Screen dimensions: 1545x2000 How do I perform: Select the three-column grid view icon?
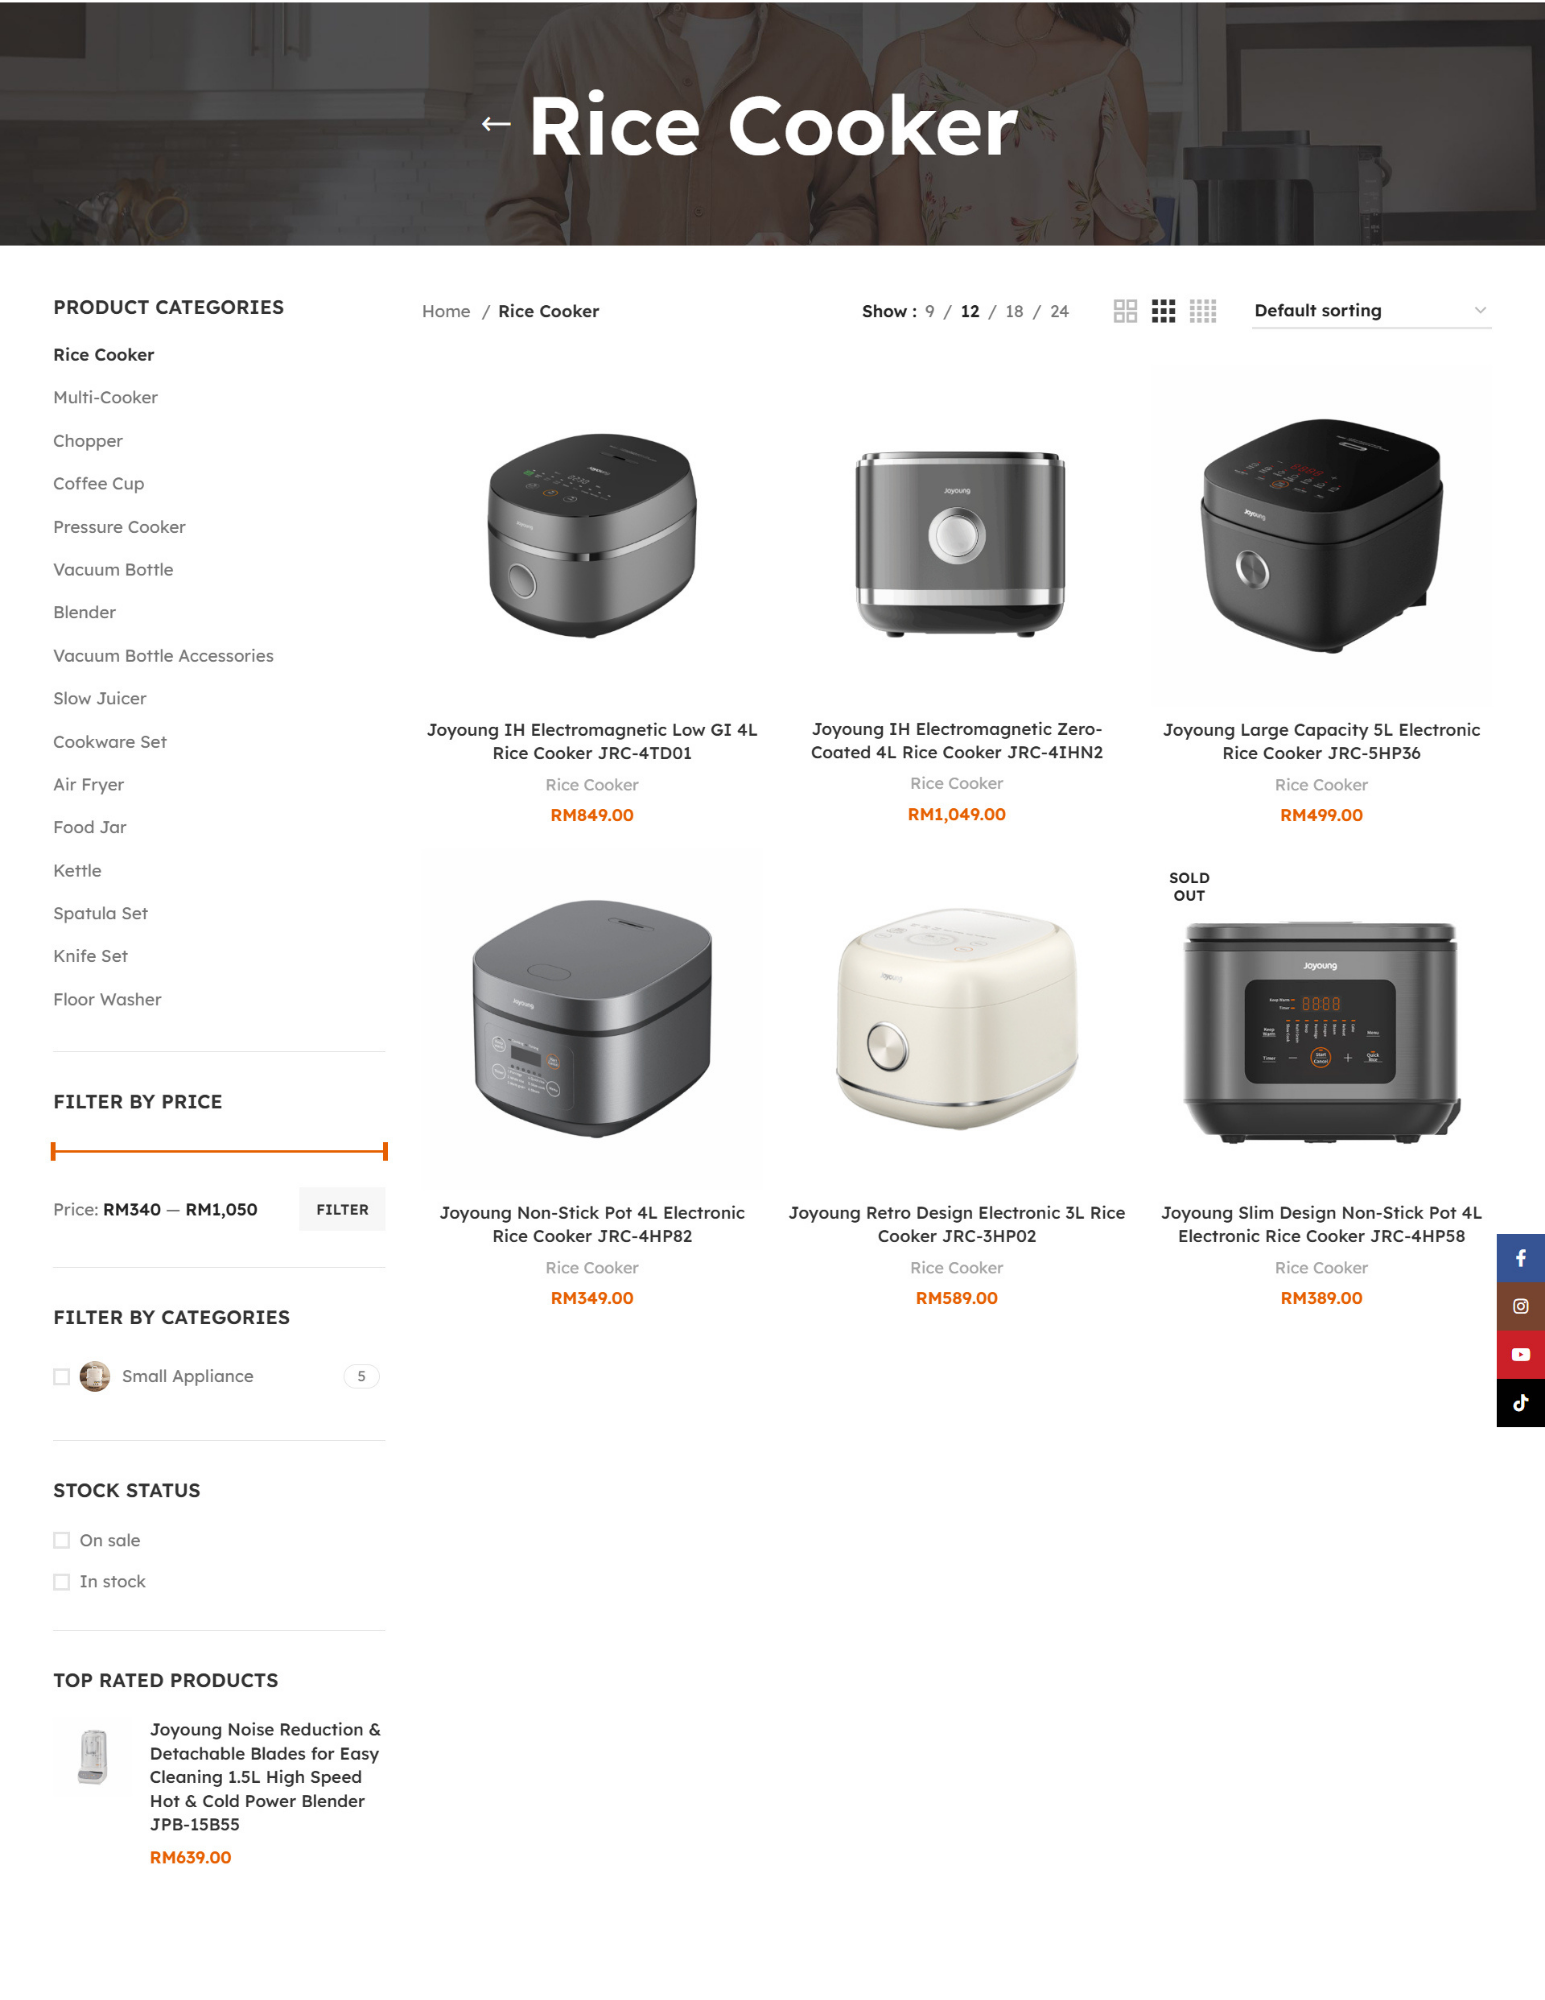1163,311
